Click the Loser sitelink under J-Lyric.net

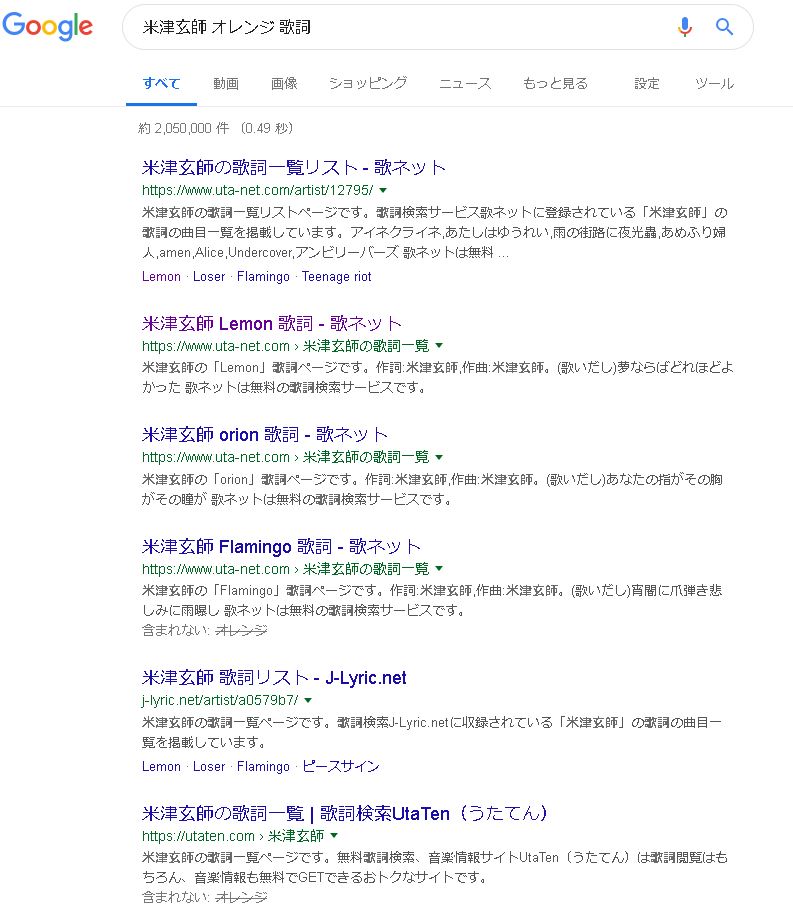pos(209,766)
